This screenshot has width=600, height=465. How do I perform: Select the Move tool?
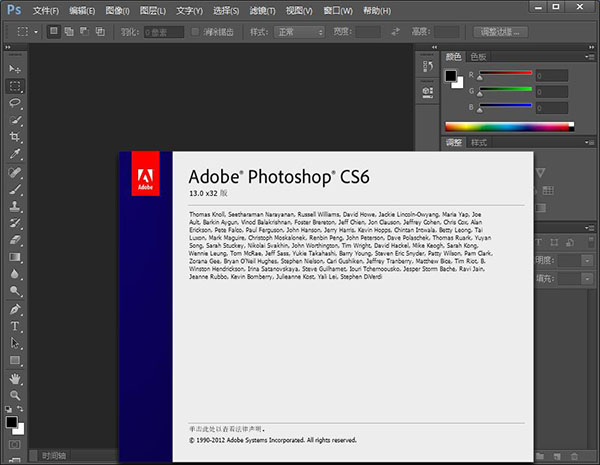[x=15, y=68]
